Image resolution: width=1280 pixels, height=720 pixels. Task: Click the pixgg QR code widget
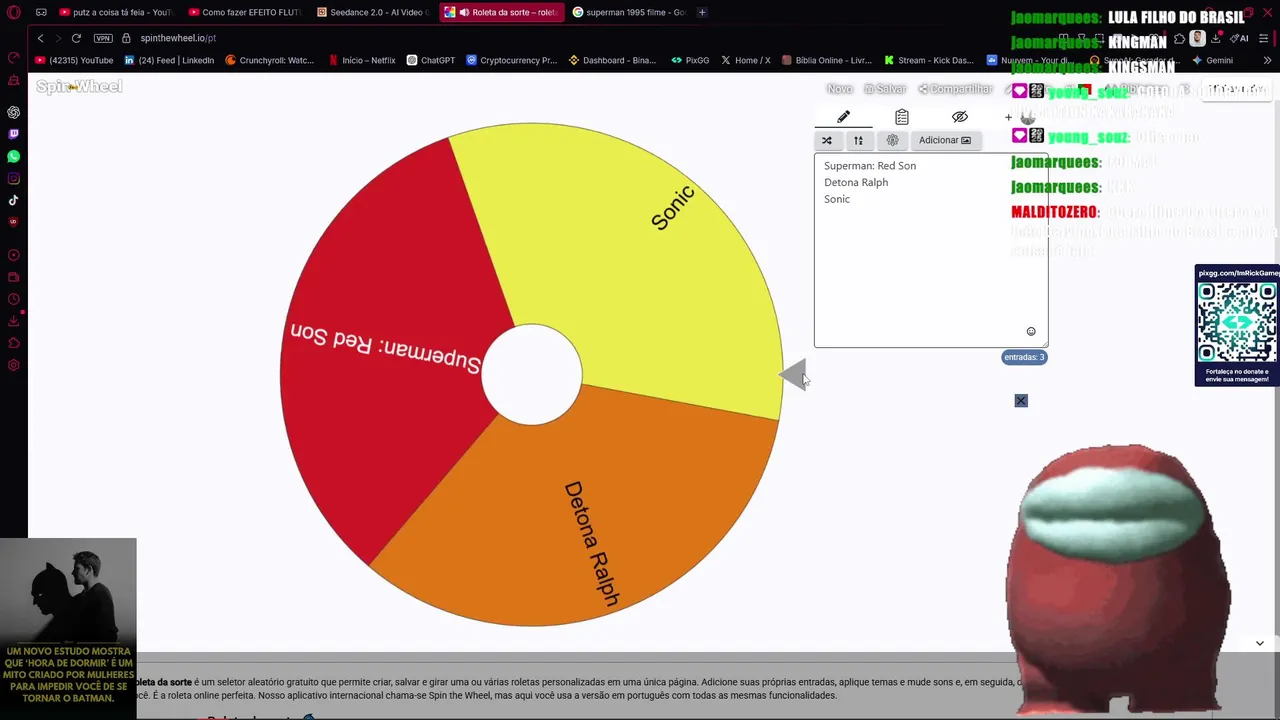pyautogui.click(x=1237, y=325)
